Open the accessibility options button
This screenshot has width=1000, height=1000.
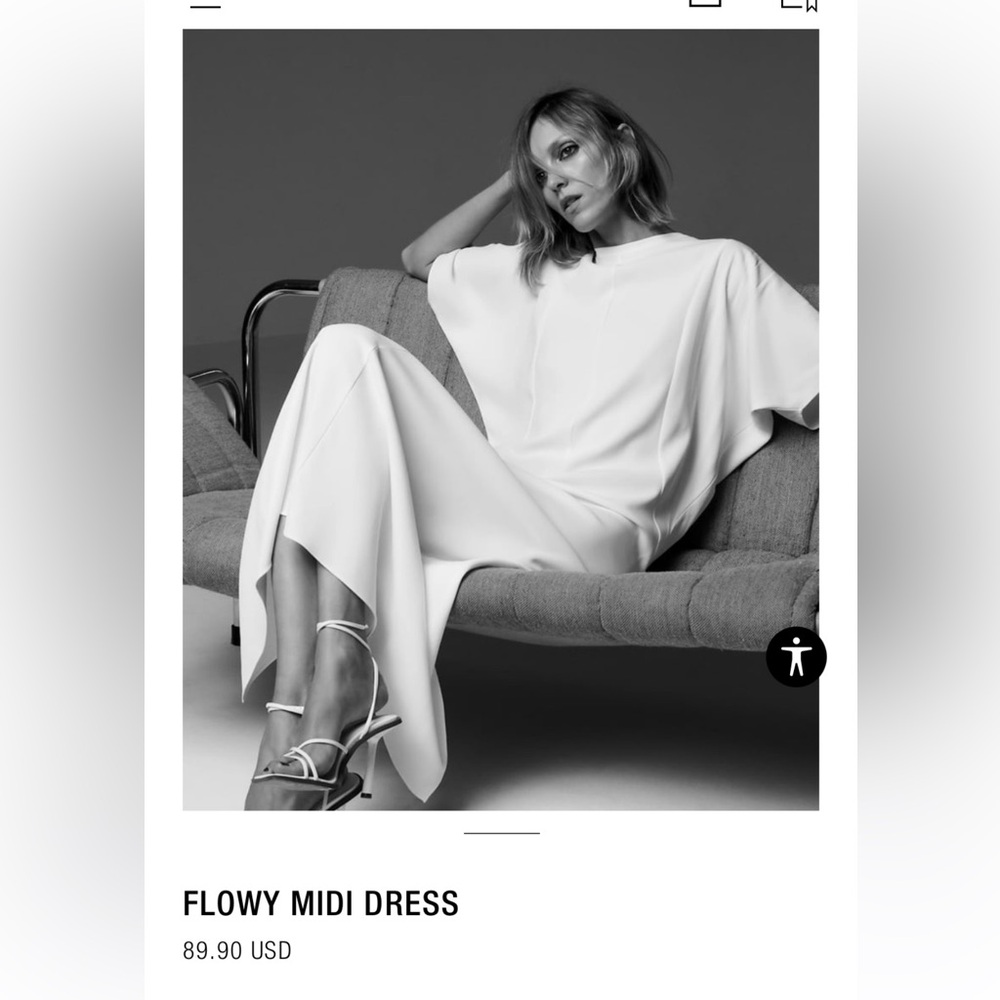point(796,657)
